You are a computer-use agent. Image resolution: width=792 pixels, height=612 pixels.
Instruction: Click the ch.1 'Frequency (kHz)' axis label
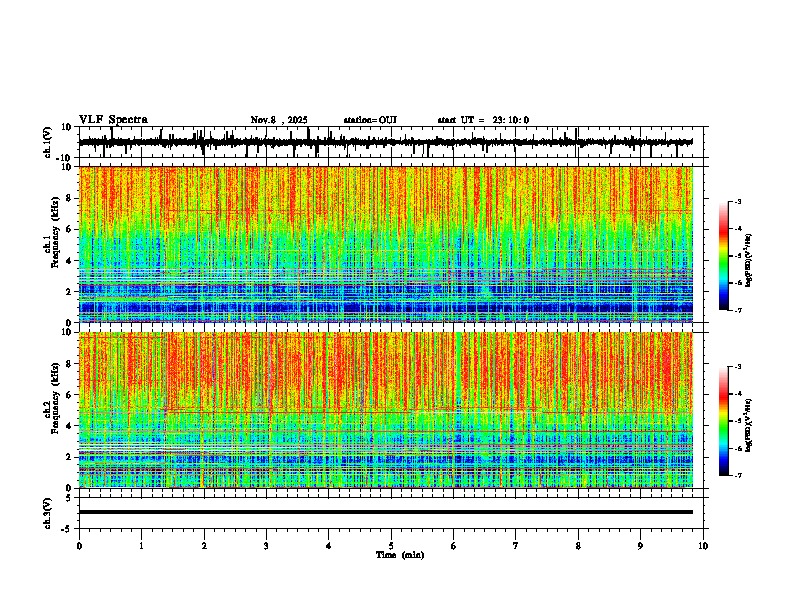coord(56,232)
